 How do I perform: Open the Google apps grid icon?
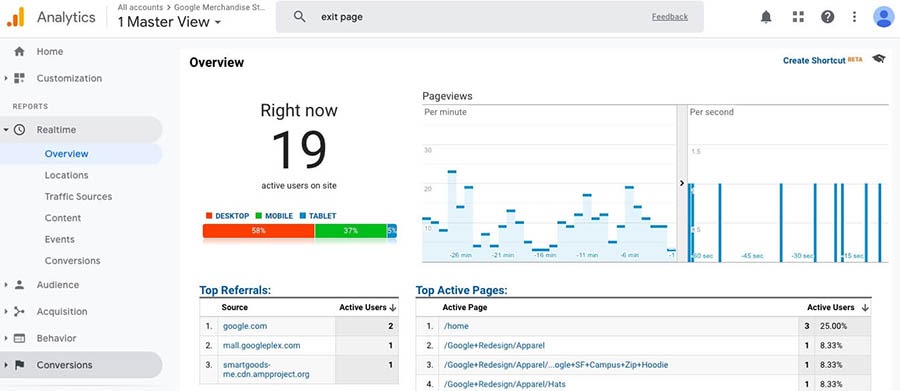coord(798,17)
